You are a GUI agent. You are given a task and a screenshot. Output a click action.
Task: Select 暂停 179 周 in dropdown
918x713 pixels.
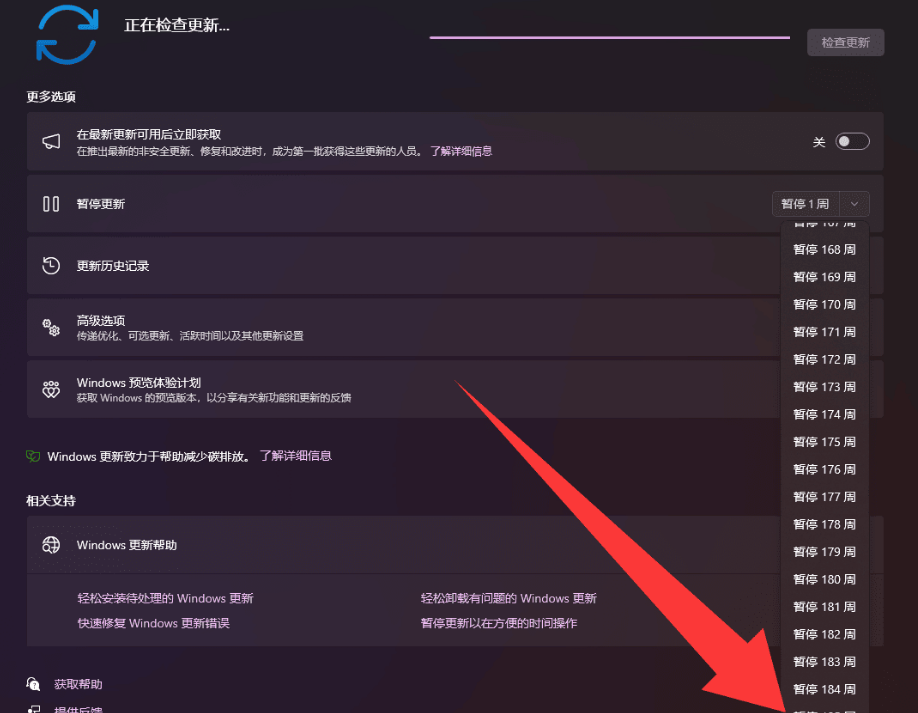[824, 553]
